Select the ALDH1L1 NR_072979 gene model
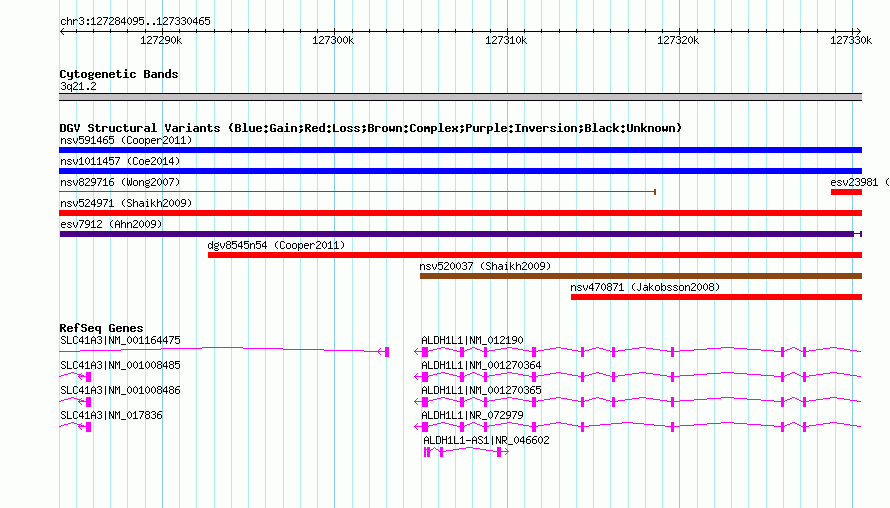This screenshot has height=508, width=890. (x=638, y=427)
